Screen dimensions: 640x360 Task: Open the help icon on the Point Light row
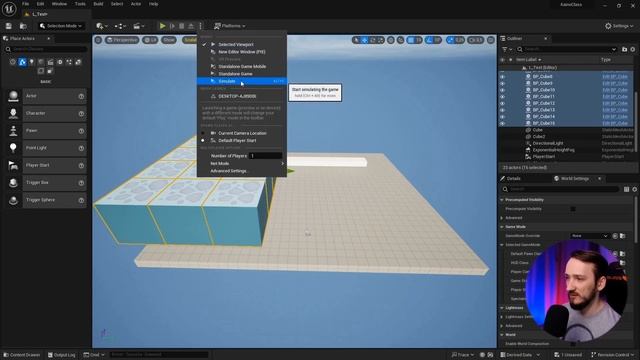tap(81, 148)
